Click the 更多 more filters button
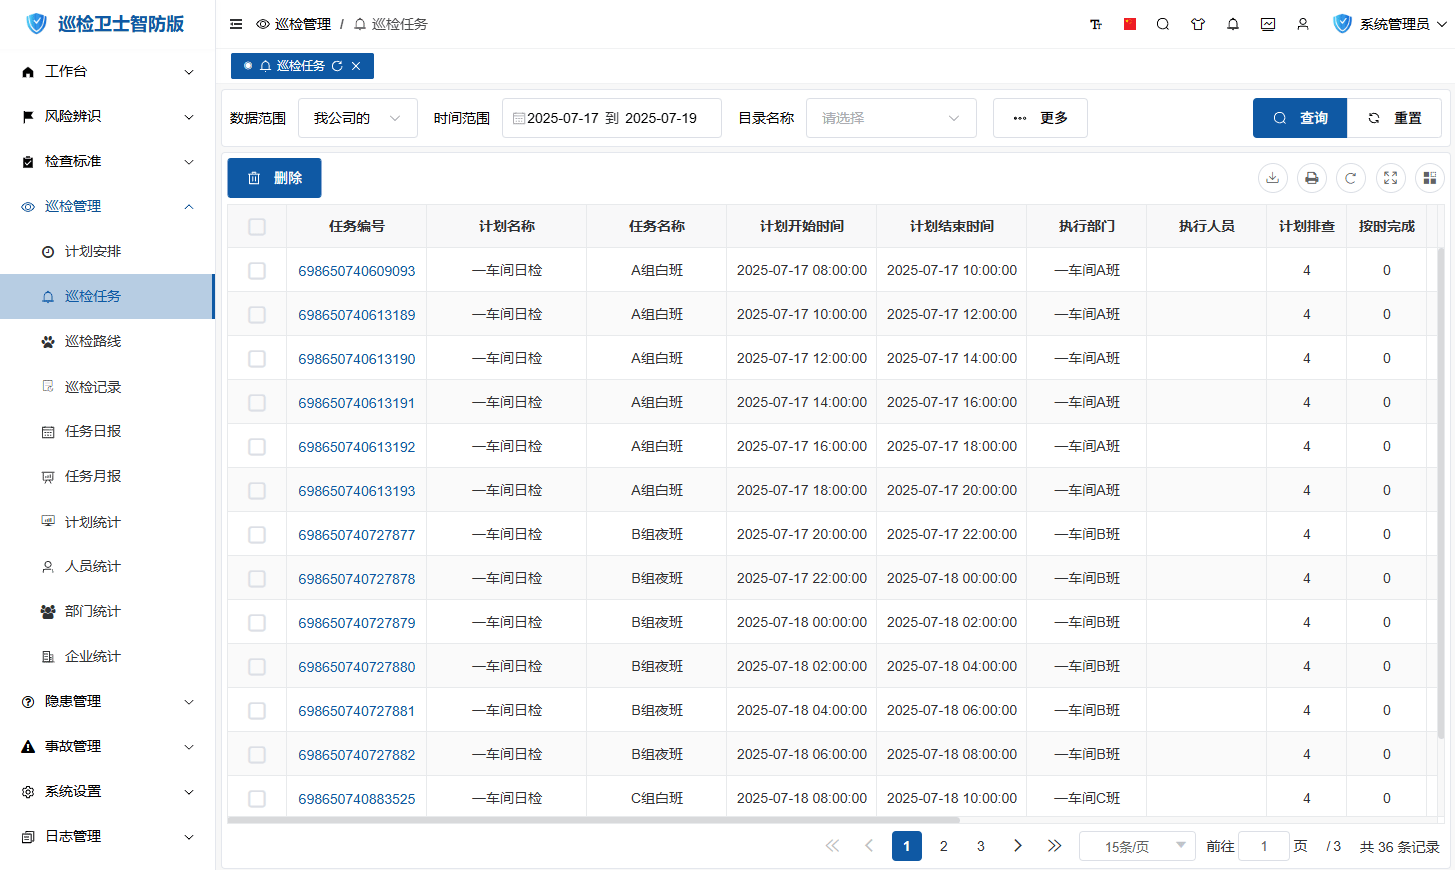 coord(1040,118)
